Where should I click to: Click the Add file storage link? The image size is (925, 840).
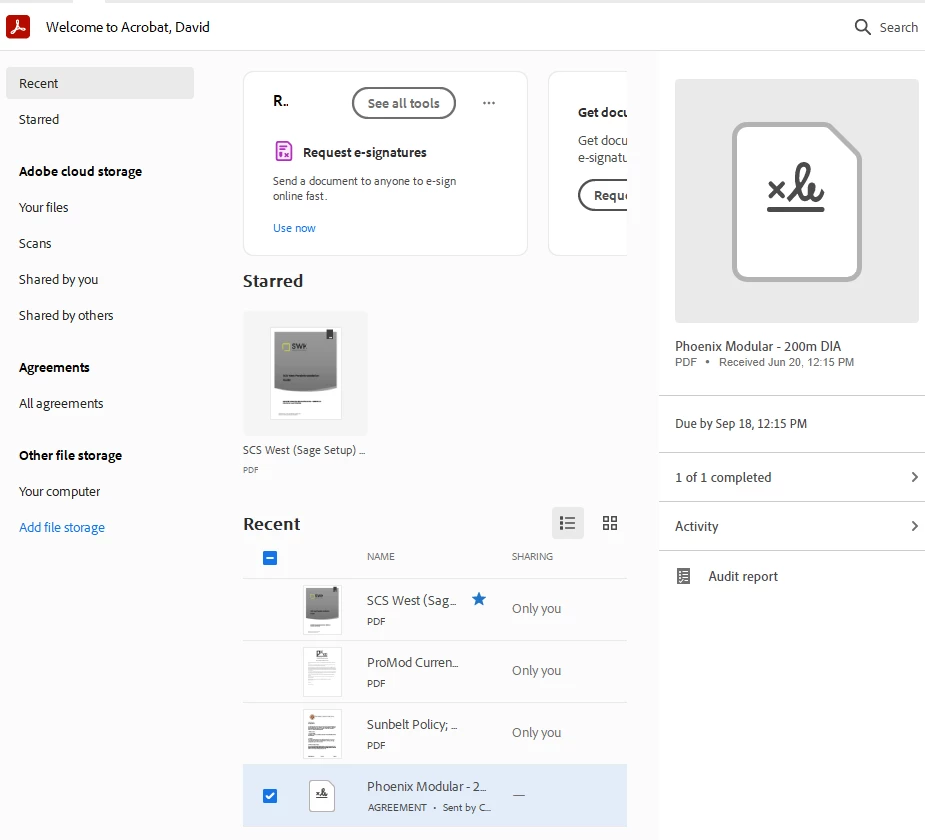pyautogui.click(x=62, y=527)
